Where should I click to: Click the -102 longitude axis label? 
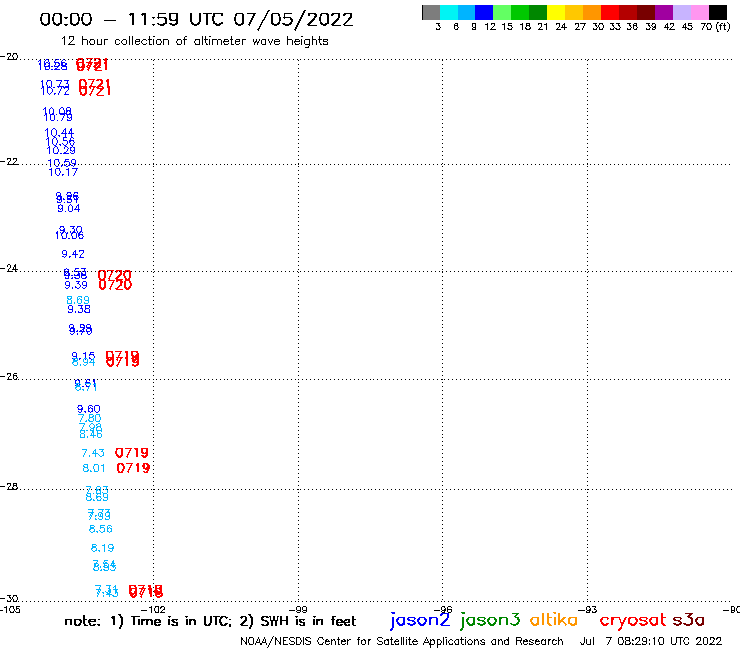(x=153, y=609)
